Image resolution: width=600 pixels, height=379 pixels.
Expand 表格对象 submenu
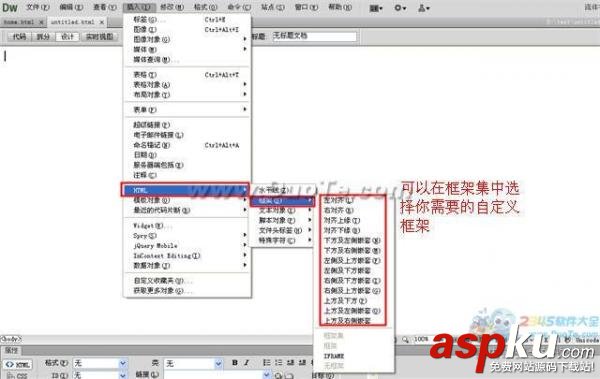[x=187, y=84]
